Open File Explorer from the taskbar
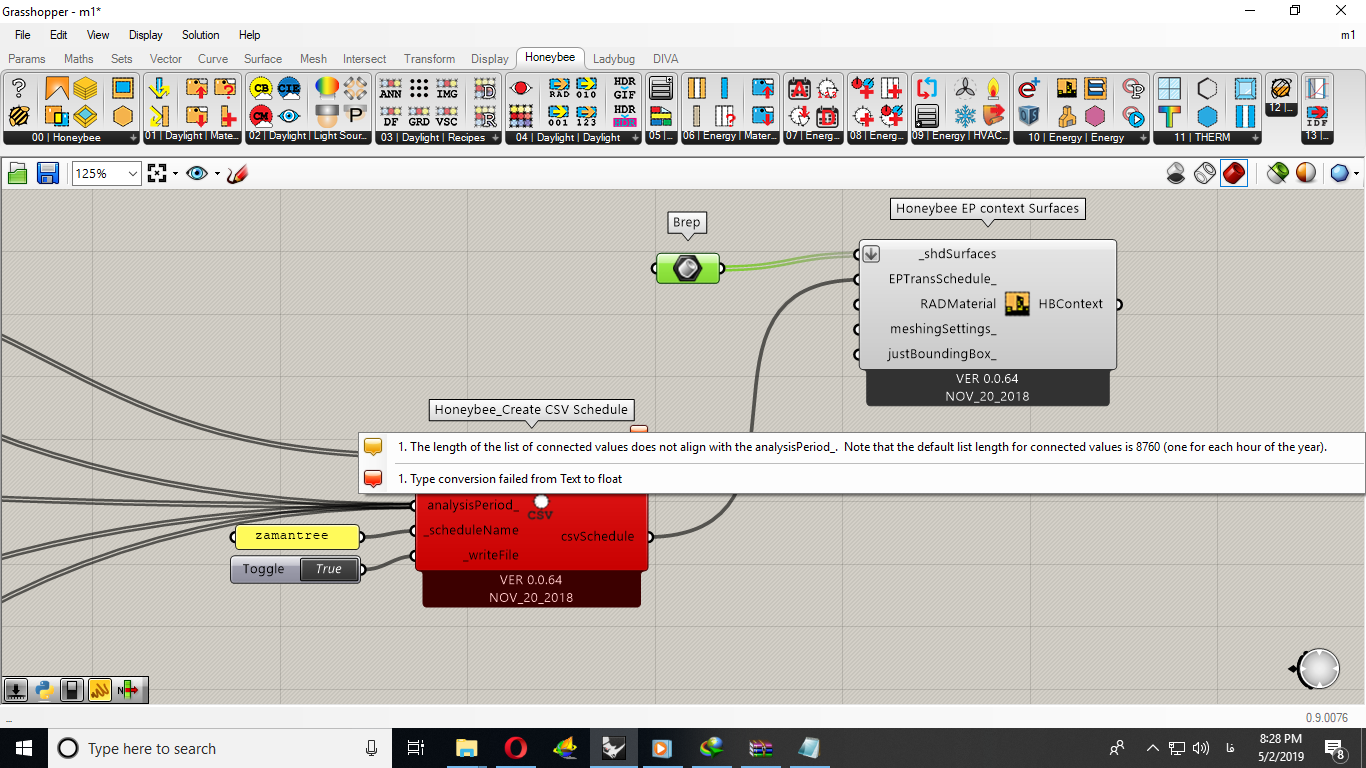This screenshot has width=1366, height=768. pyautogui.click(x=467, y=748)
